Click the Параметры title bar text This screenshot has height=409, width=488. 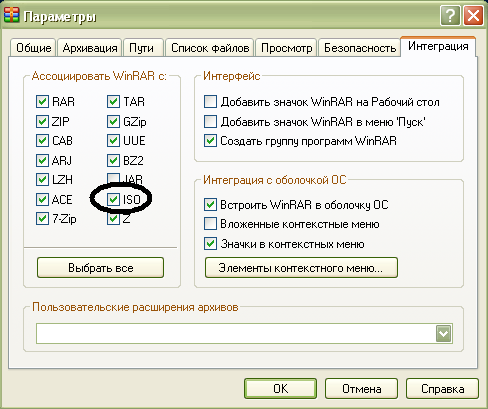pos(60,16)
